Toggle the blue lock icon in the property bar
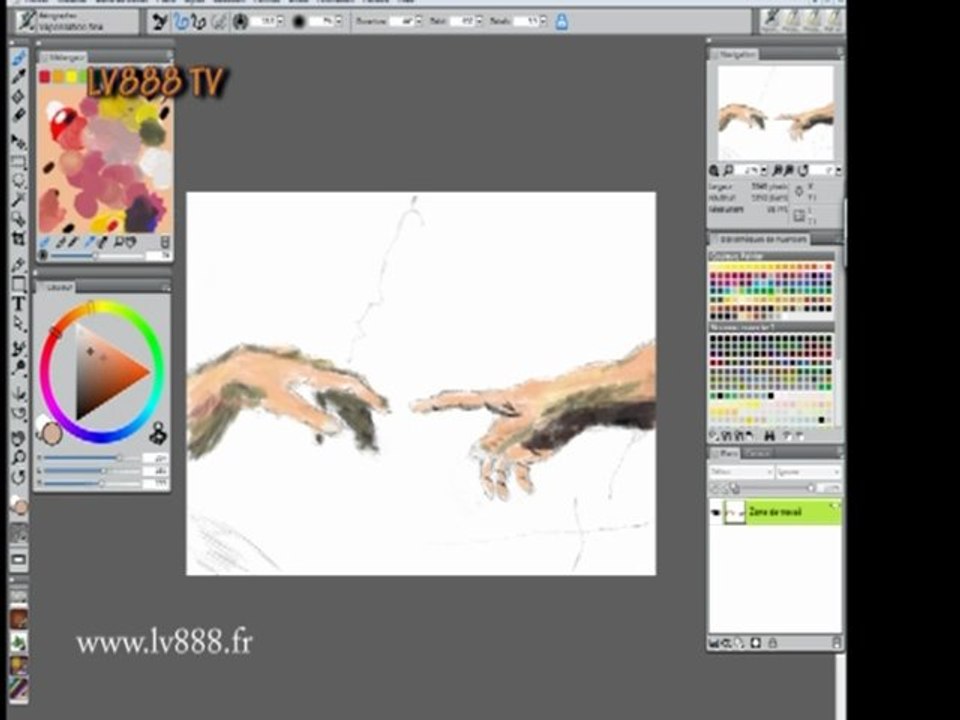 (x=561, y=22)
